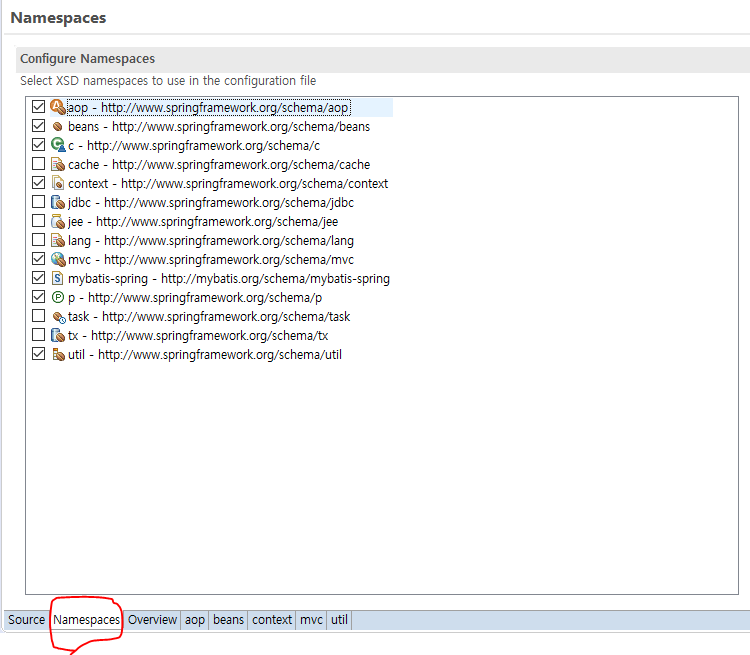
Task: Switch to the util tab
Action: click(339, 620)
